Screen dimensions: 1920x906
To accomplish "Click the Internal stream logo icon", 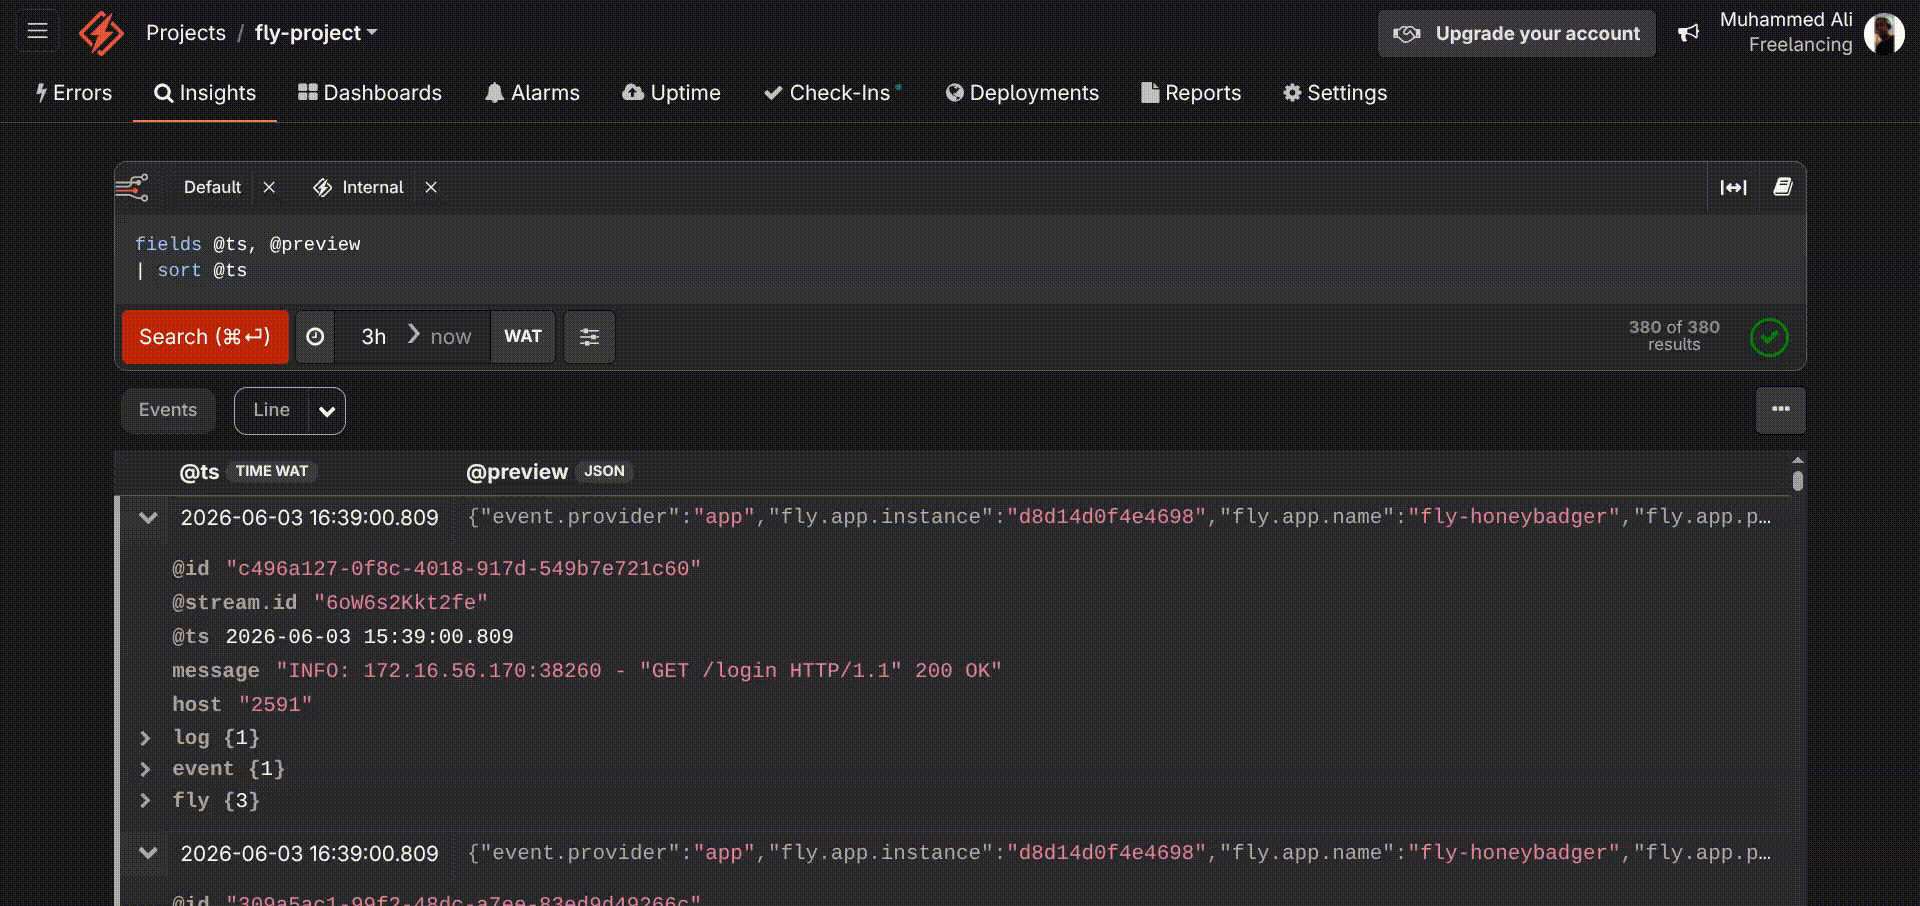I will coord(322,187).
